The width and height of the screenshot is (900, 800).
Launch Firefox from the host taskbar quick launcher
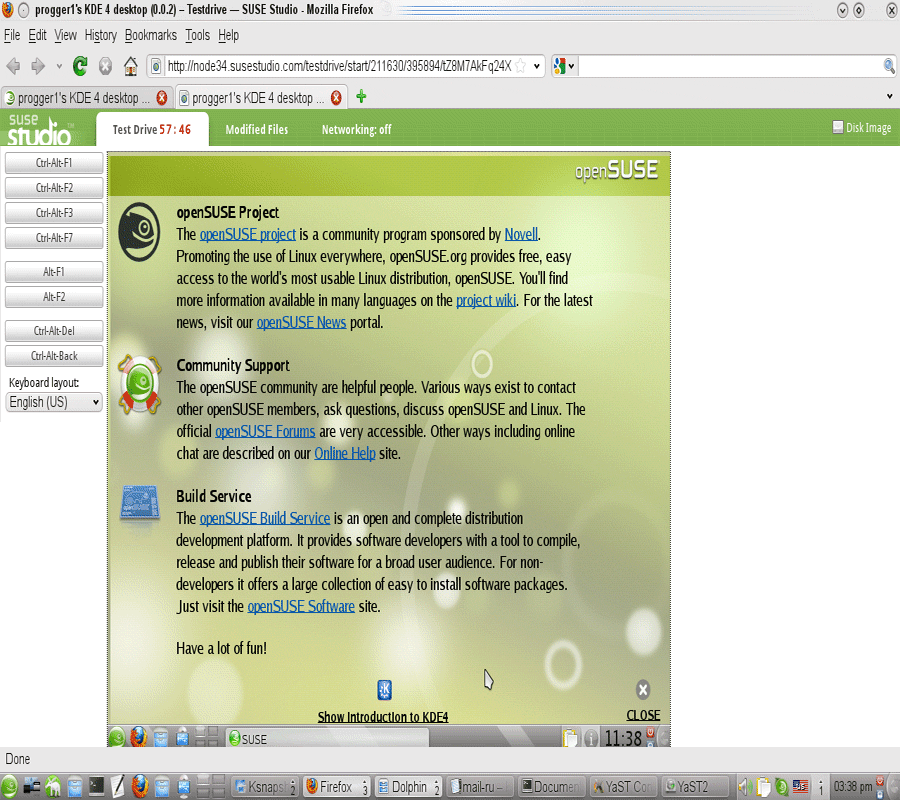point(139,786)
